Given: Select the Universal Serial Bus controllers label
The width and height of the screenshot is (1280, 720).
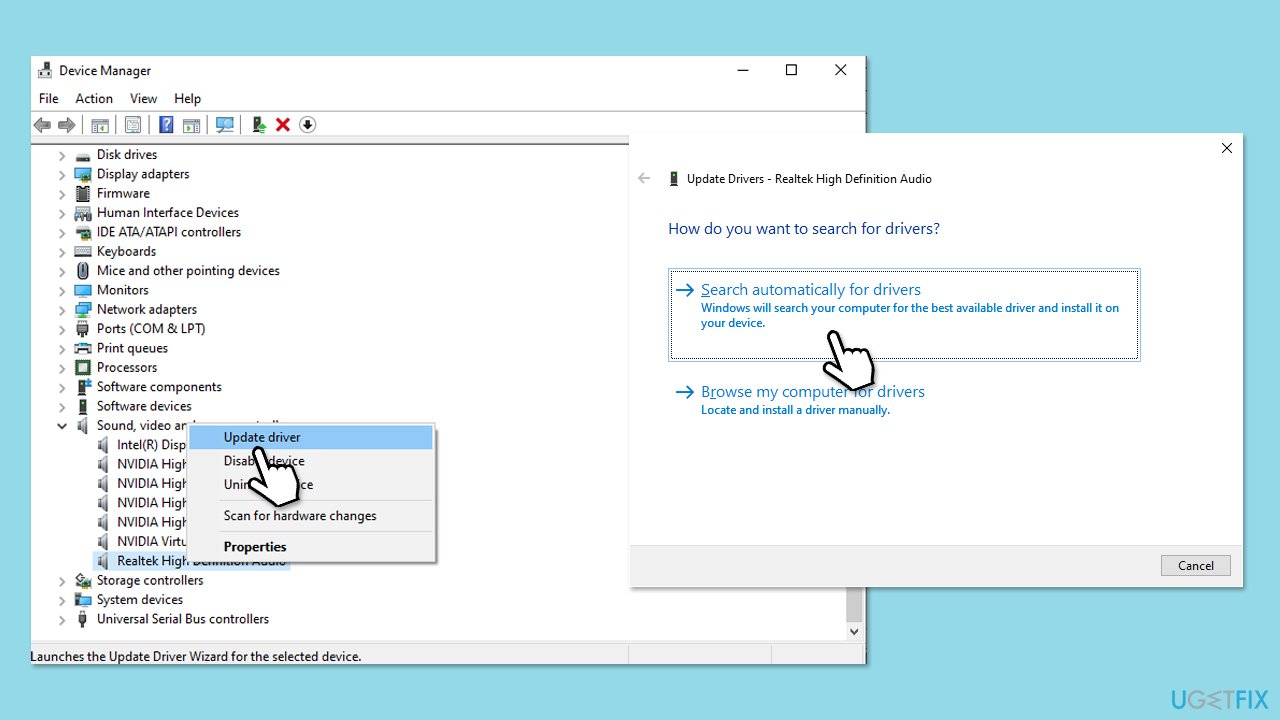Looking at the screenshot, I should (x=183, y=619).
